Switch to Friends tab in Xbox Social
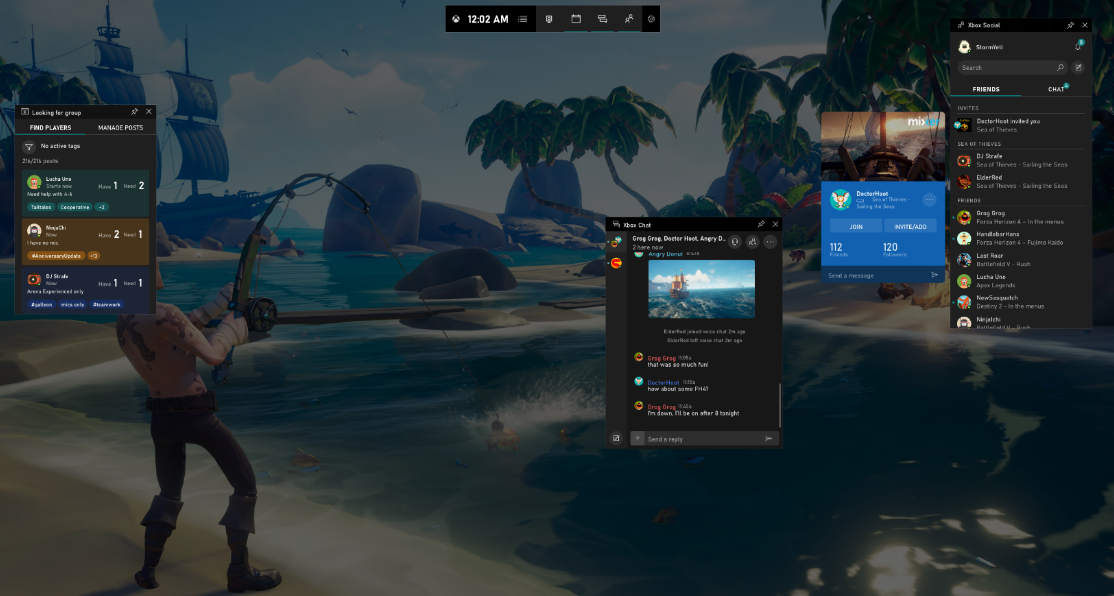The image size is (1114, 596). click(985, 90)
